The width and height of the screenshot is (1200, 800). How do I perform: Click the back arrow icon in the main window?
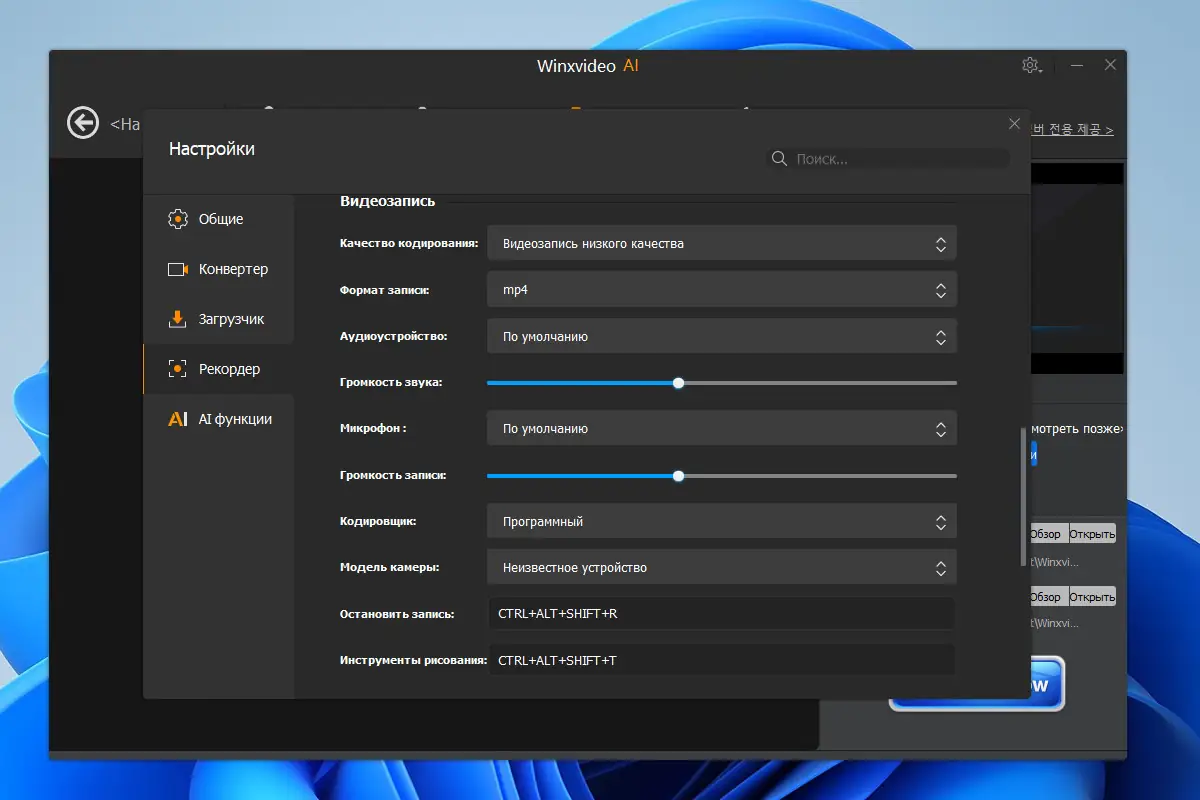tap(83, 123)
